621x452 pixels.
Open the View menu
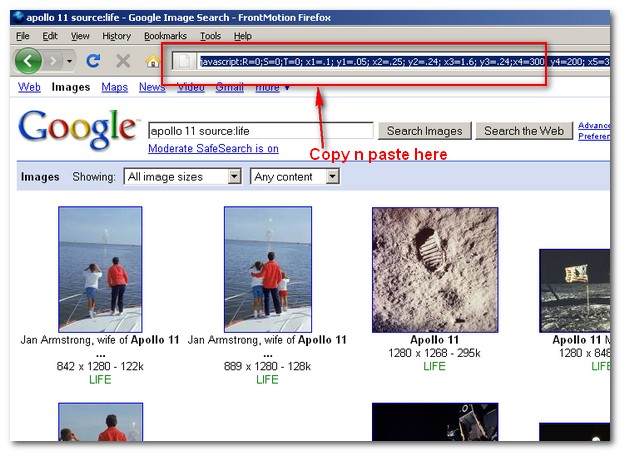coord(80,36)
